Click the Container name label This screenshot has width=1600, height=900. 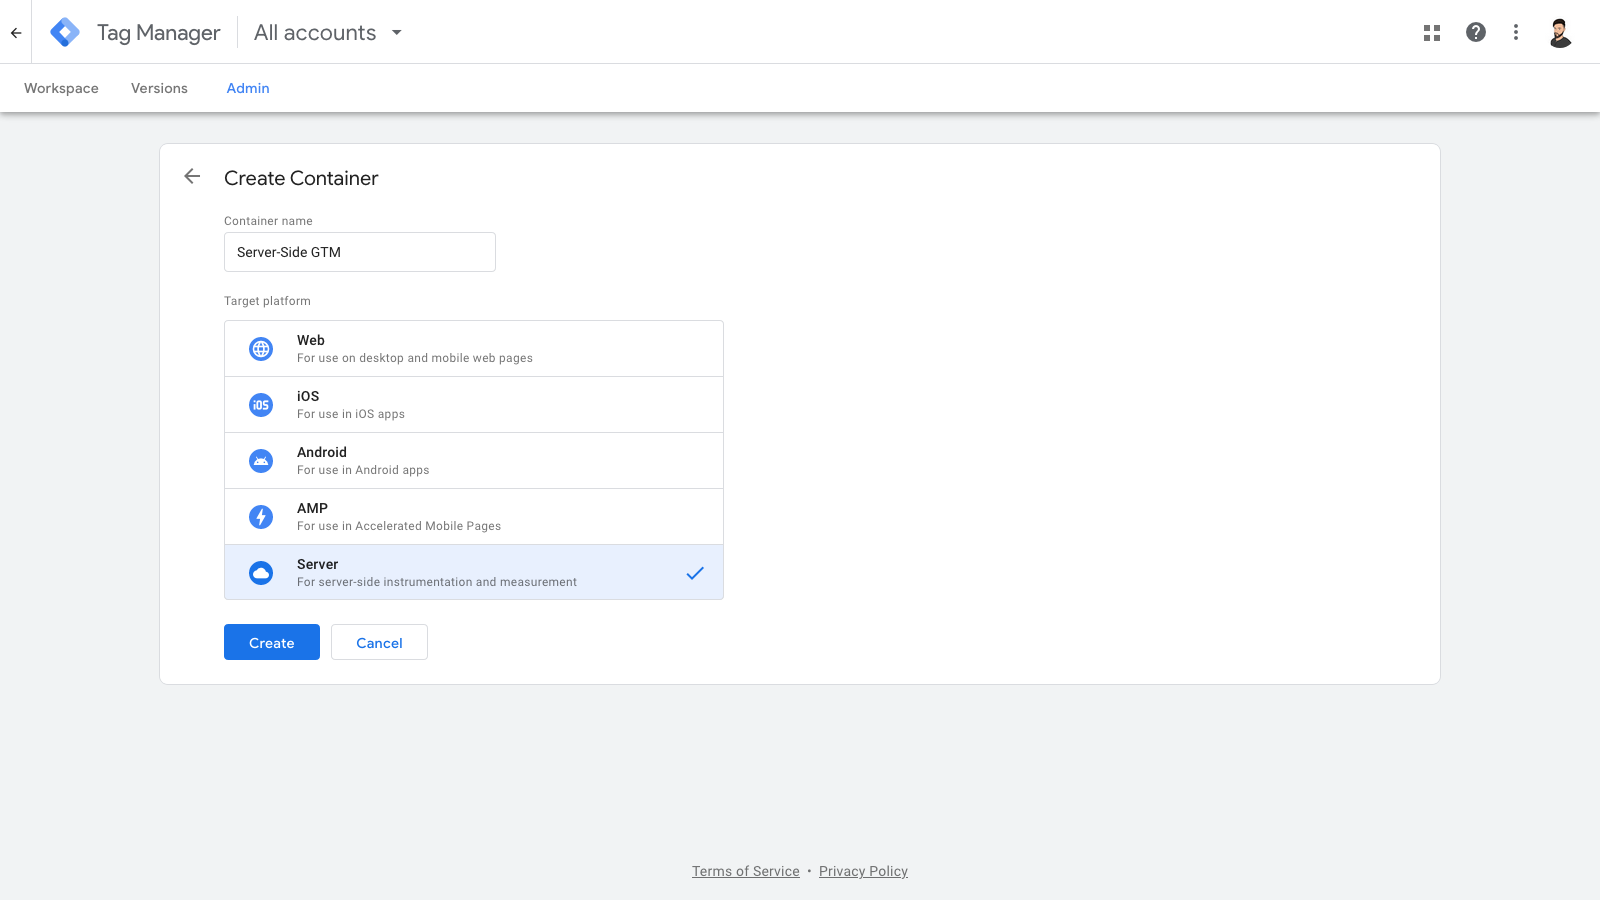point(268,221)
